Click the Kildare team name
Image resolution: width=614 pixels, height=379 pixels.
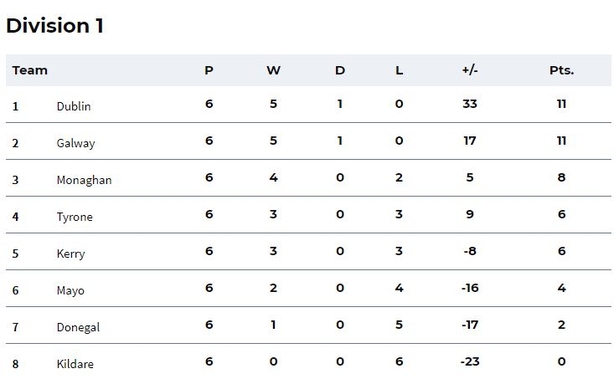click(75, 364)
